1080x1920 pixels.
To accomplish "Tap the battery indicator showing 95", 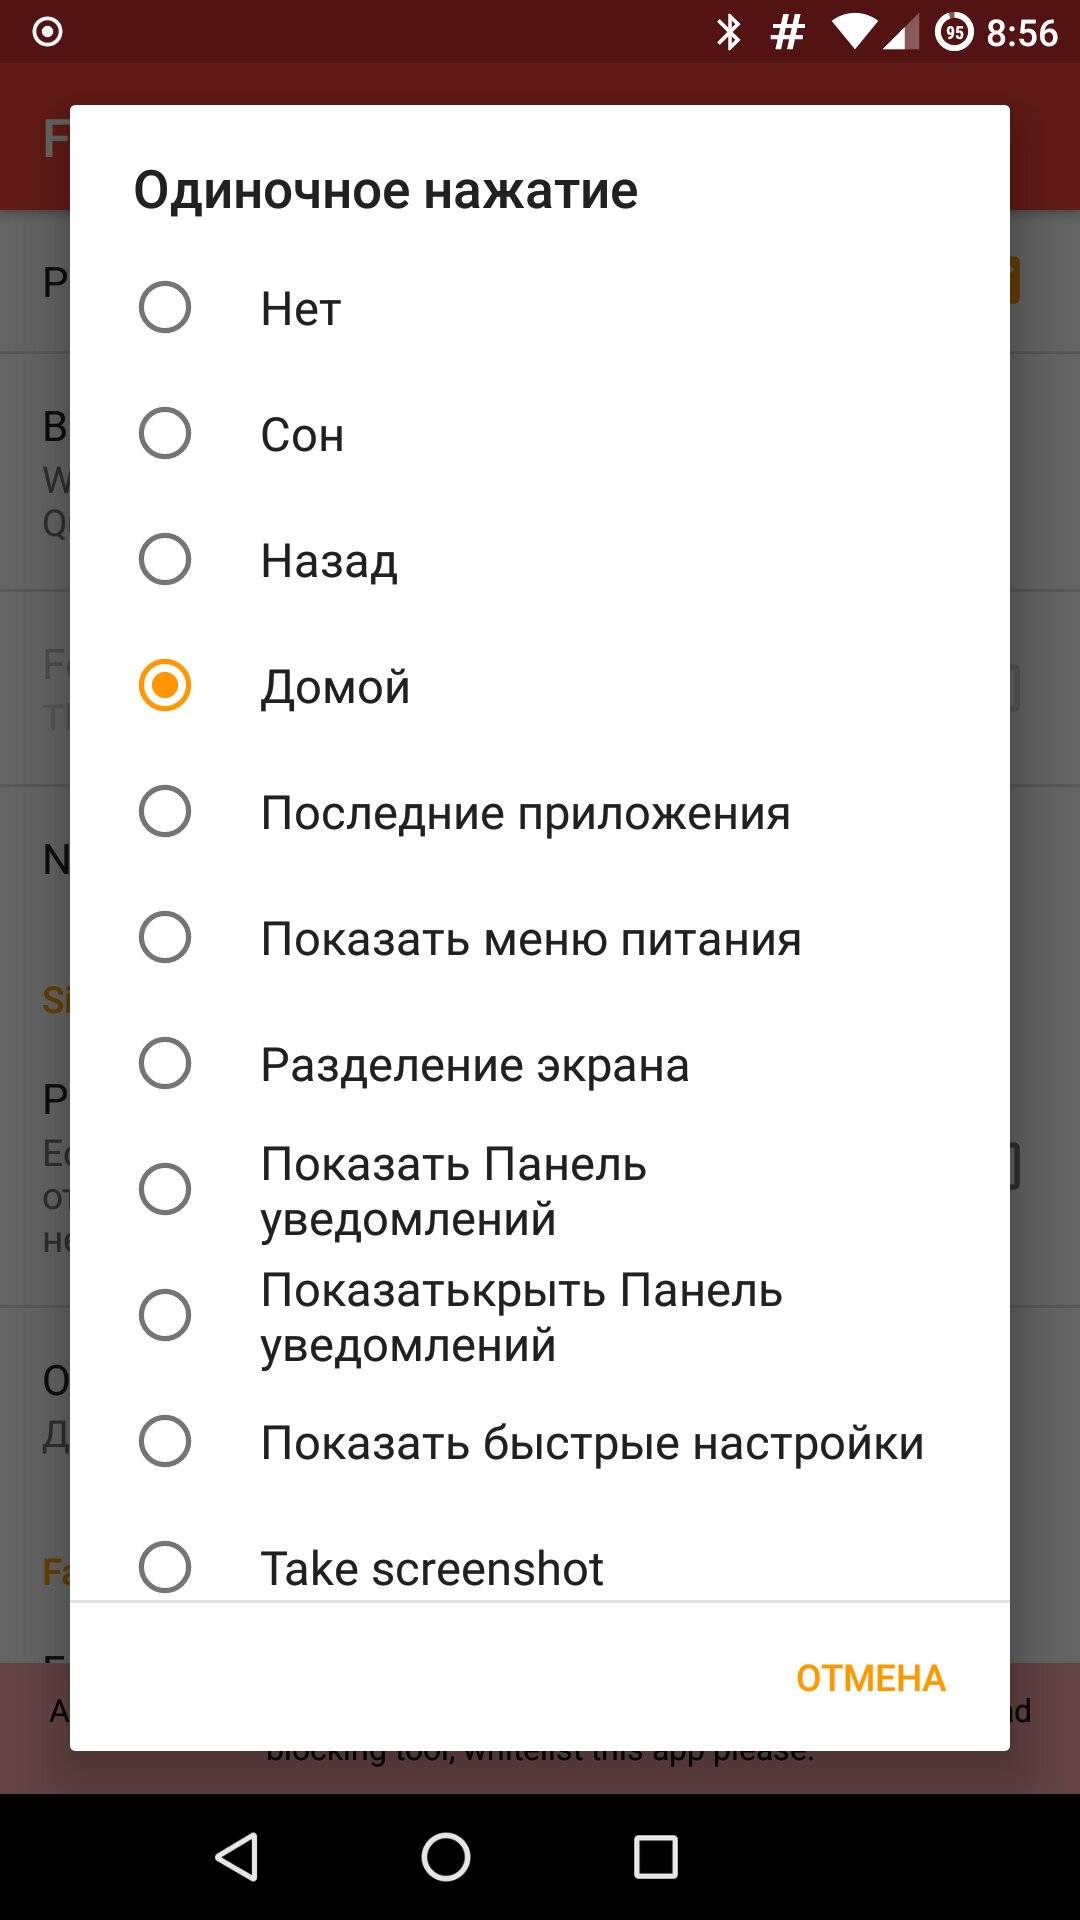I will pyautogui.click(x=953, y=33).
